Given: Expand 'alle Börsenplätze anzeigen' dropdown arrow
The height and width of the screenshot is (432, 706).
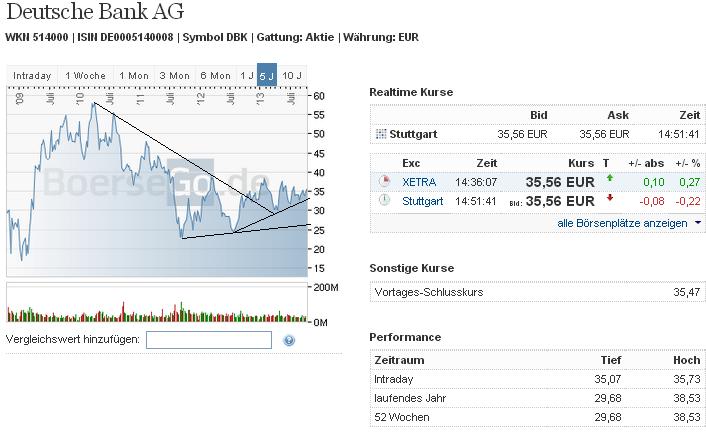Looking at the screenshot, I should [x=697, y=223].
